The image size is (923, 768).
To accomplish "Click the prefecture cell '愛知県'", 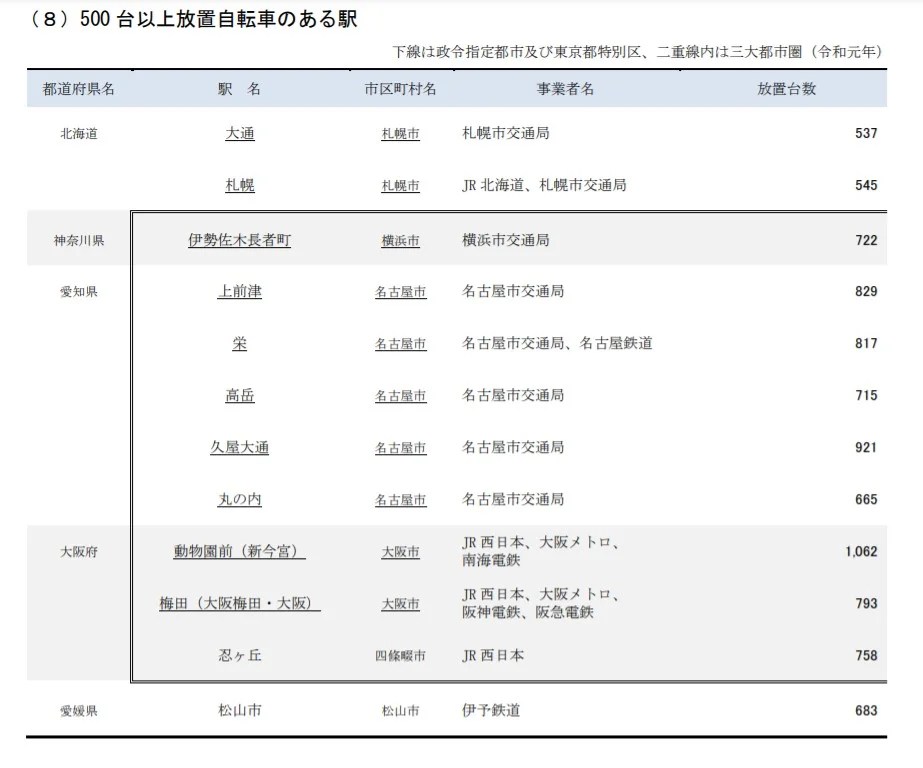I will click(x=79, y=291).
